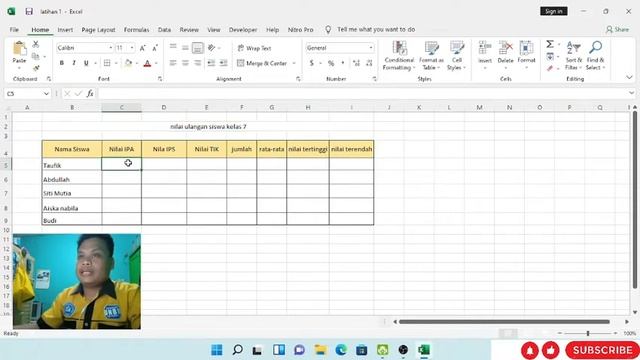Click the Format Painter brush icon
The width and height of the screenshot is (640, 360).
click(36, 68)
